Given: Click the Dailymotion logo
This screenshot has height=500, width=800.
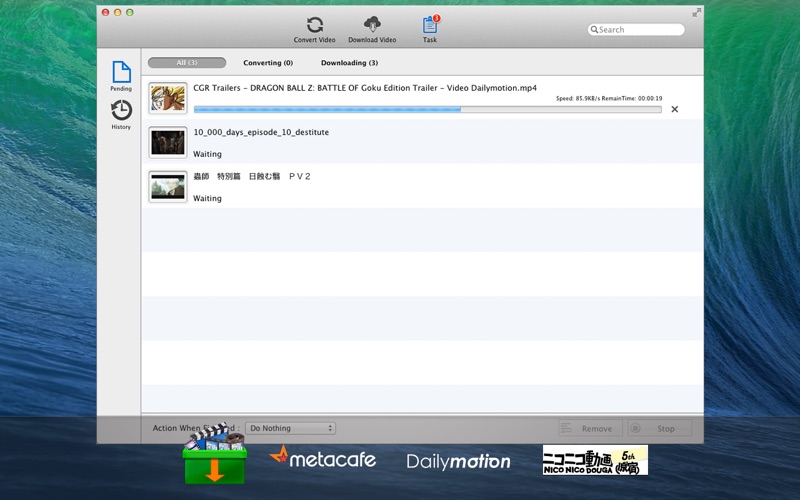Looking at the screenshot, I should pyautogui.click(x=458, y=462).
